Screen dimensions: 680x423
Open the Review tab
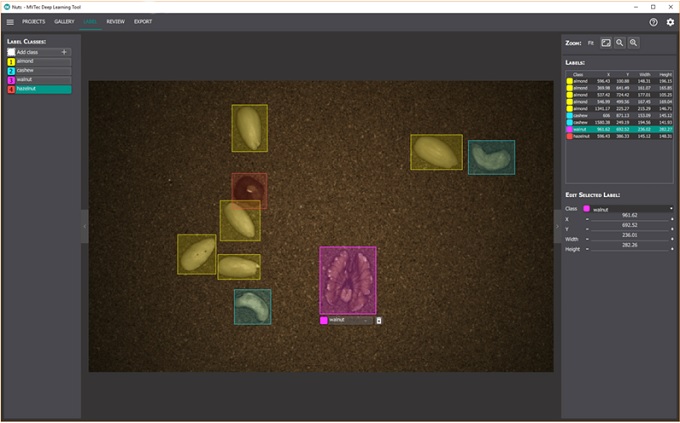pos(116,21)
